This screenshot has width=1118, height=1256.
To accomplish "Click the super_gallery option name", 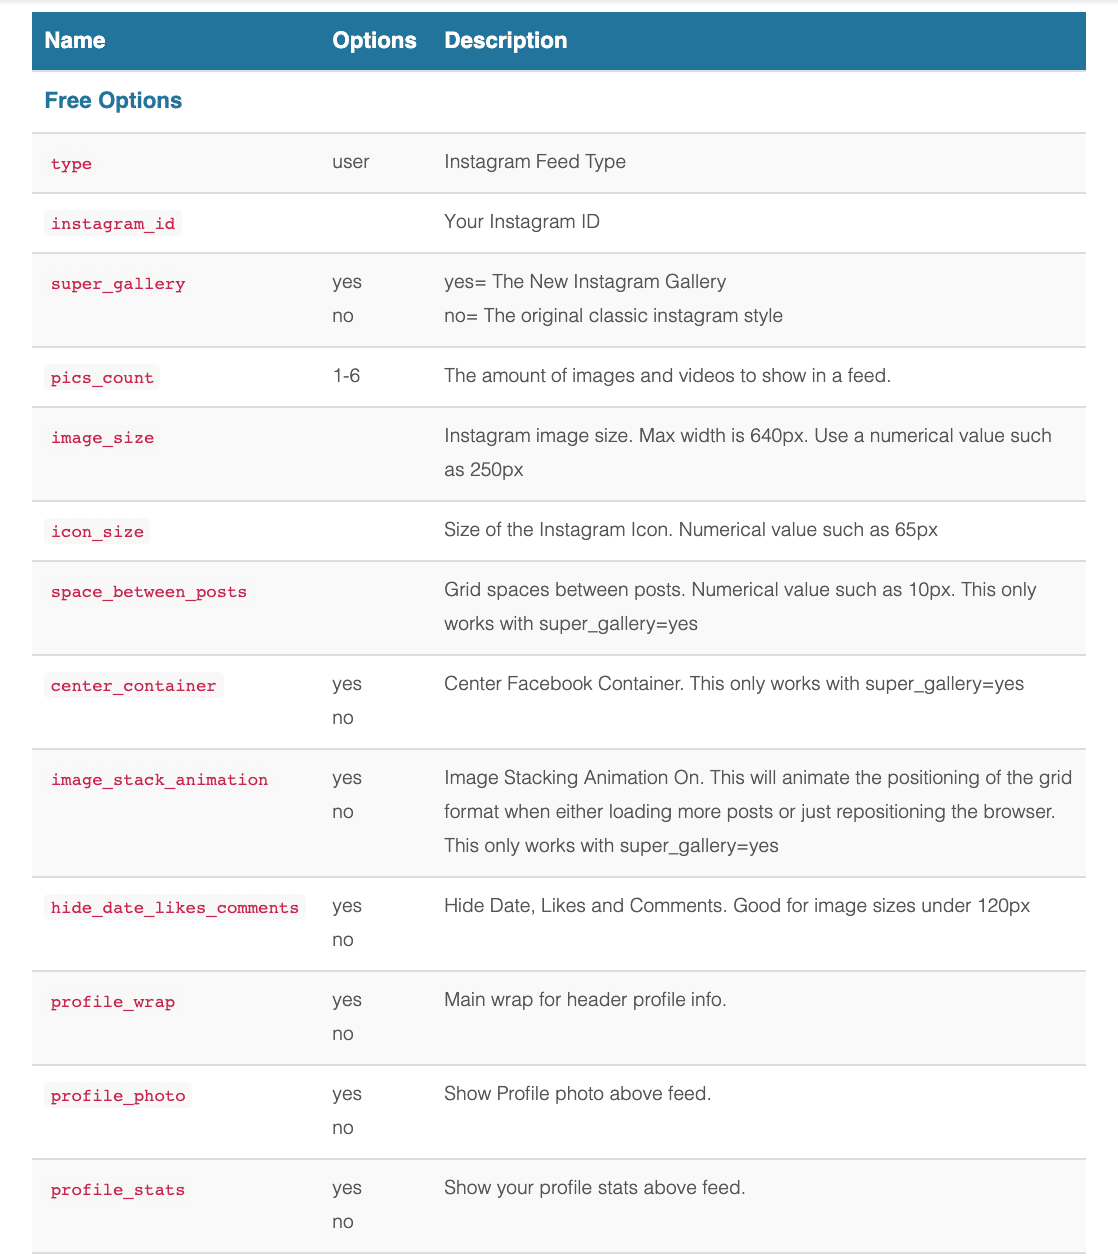I will click(118, 284).
